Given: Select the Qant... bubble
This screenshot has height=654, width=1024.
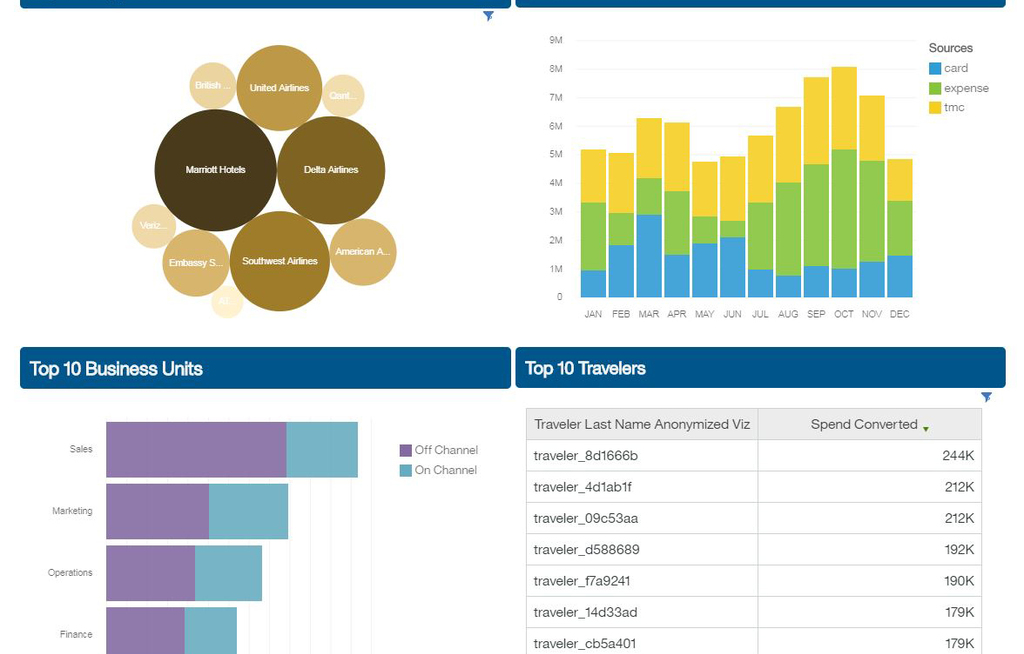Looking at the screenshot, I should 343,95.
